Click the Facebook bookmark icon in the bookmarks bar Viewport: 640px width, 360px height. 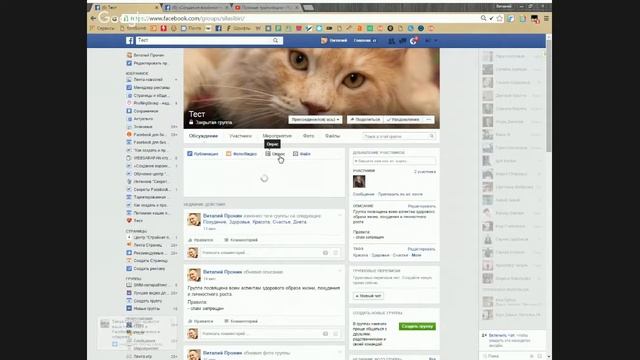pos(218,28)
